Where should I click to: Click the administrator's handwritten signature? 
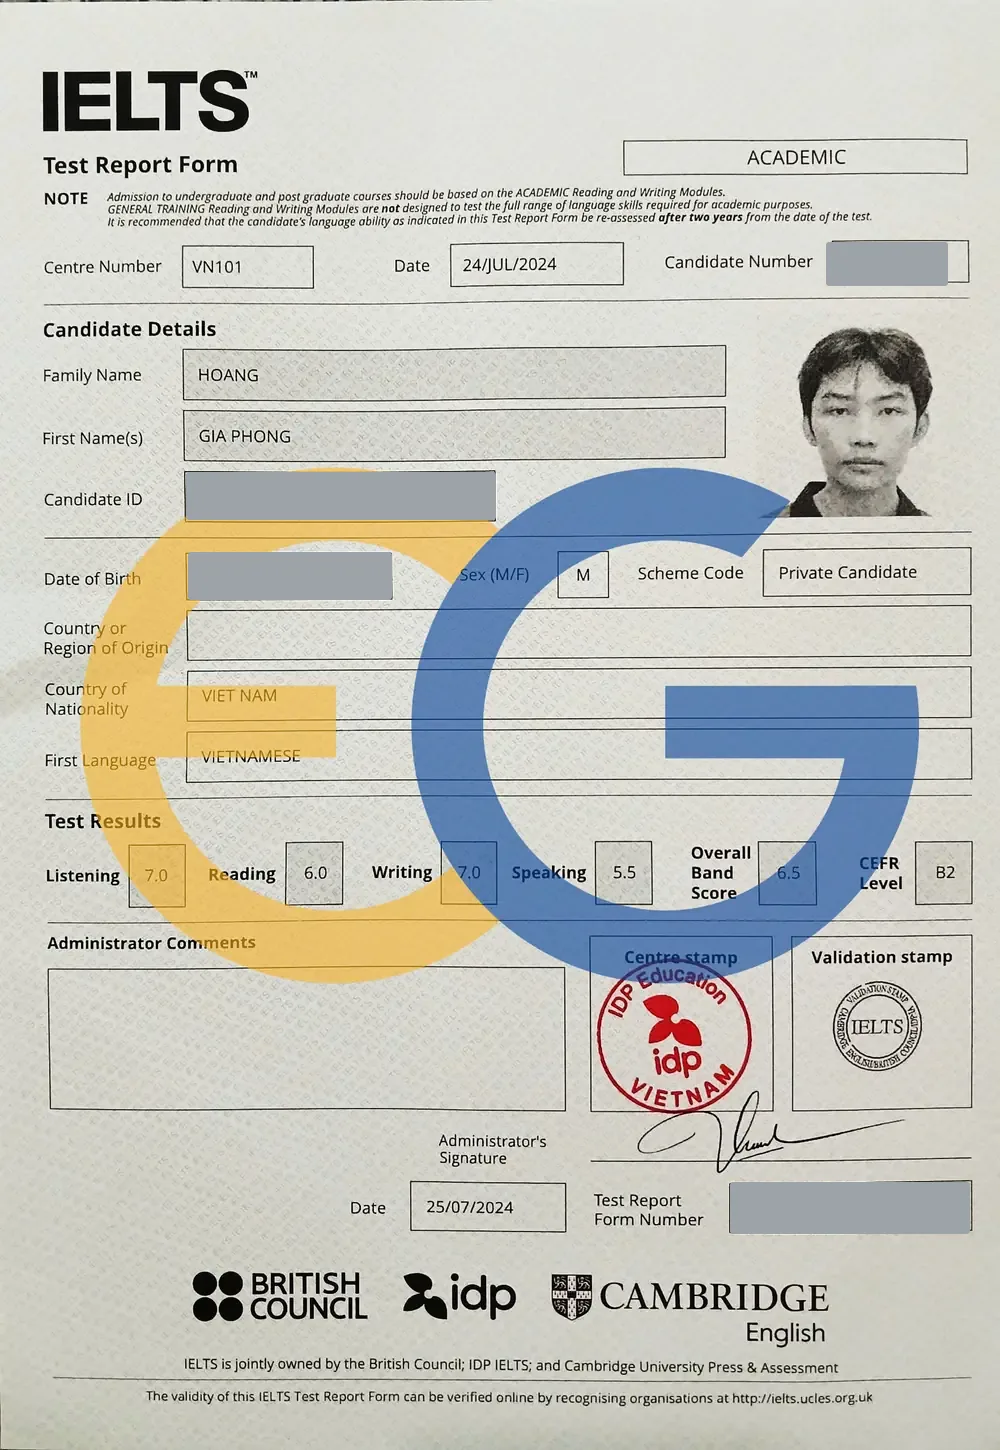[x=770, y=1132]
